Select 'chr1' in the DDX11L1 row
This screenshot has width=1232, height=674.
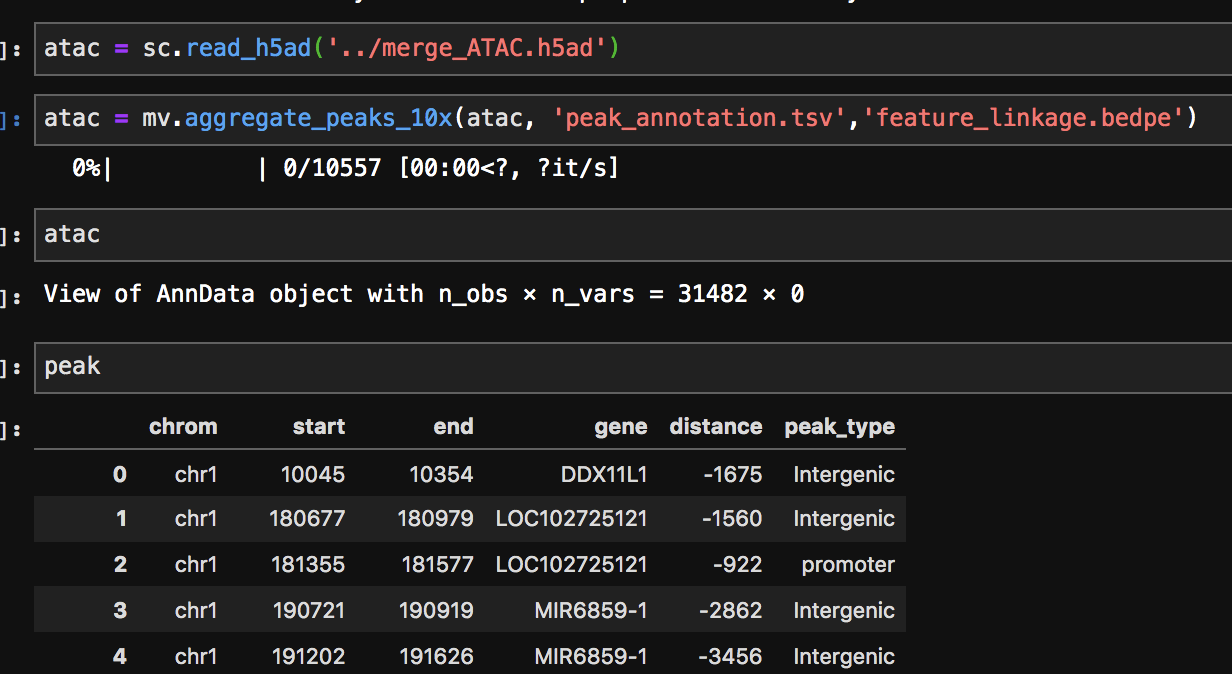tap(196, 474)
